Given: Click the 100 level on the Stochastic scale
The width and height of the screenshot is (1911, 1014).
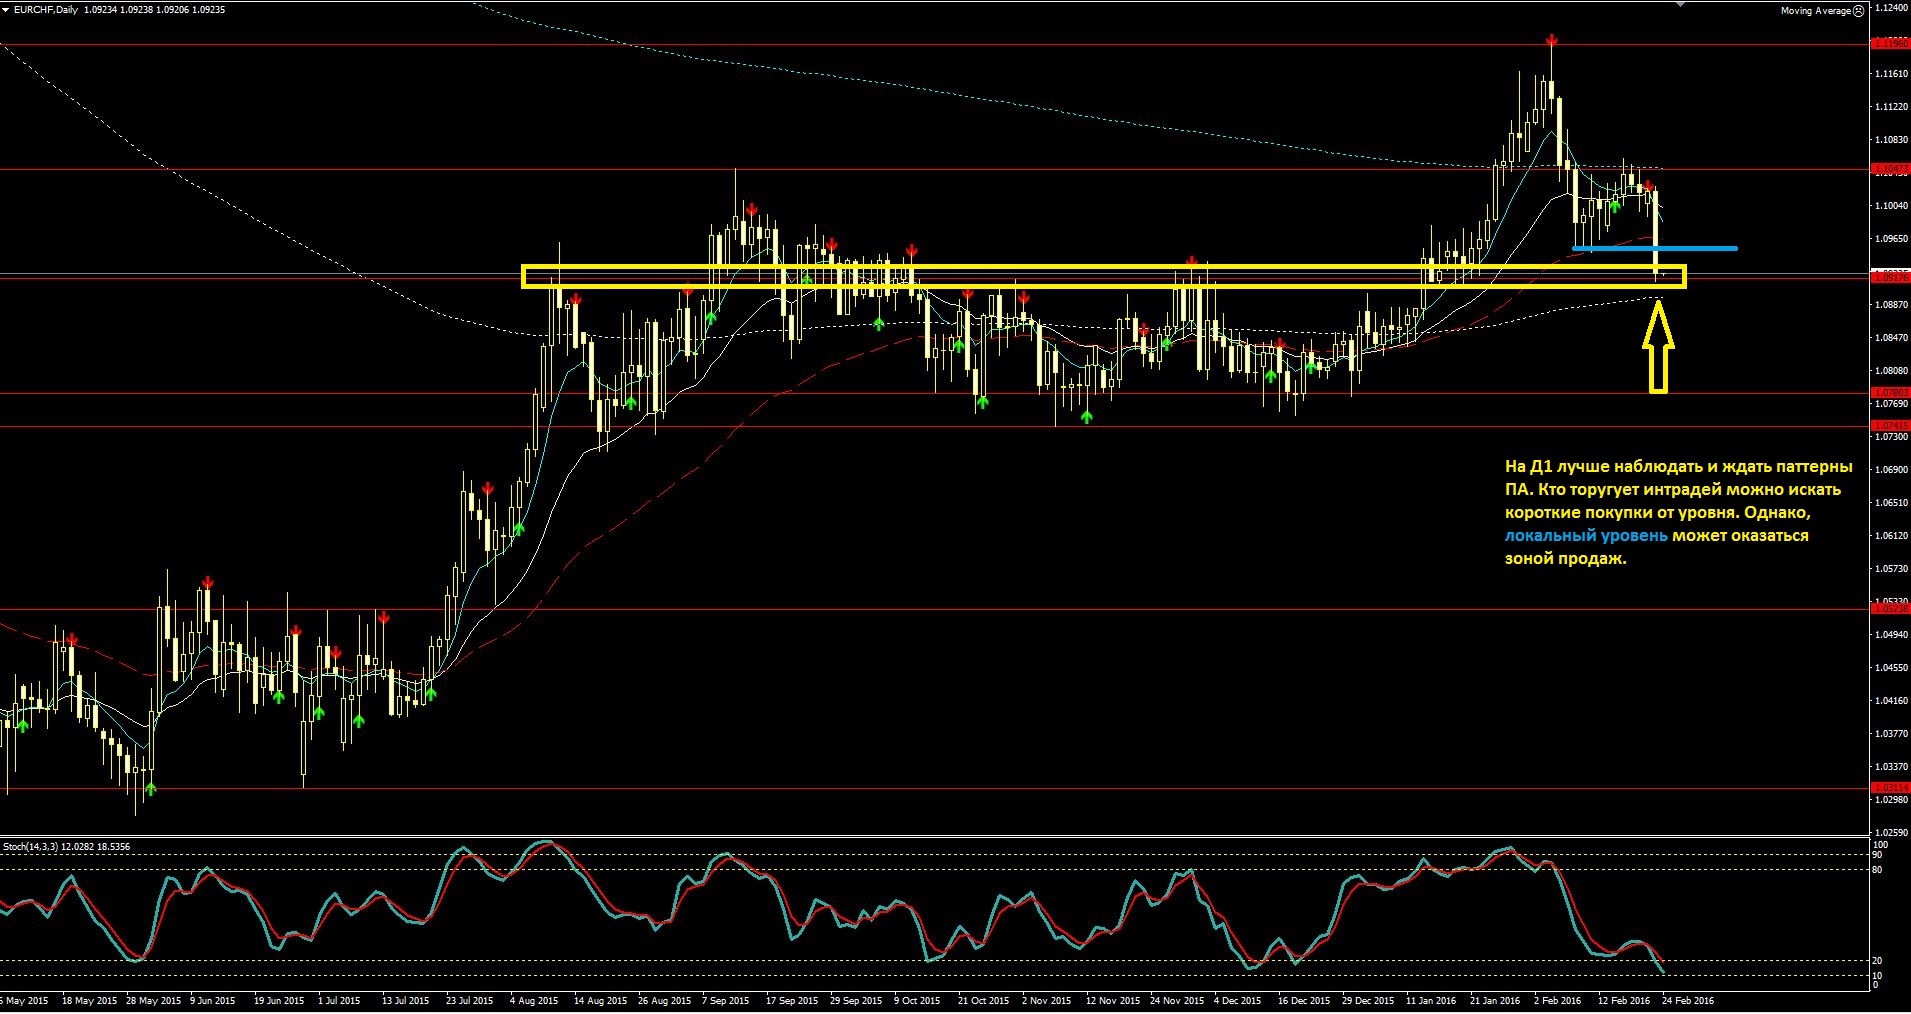Looking at the screenshot, I should point(1880,846).
